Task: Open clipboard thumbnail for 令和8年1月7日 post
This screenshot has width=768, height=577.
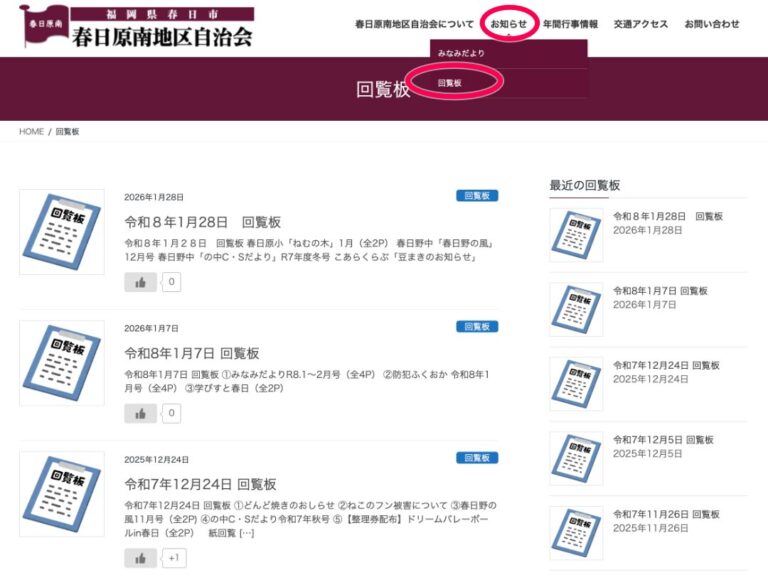Action: pos(62,363)
